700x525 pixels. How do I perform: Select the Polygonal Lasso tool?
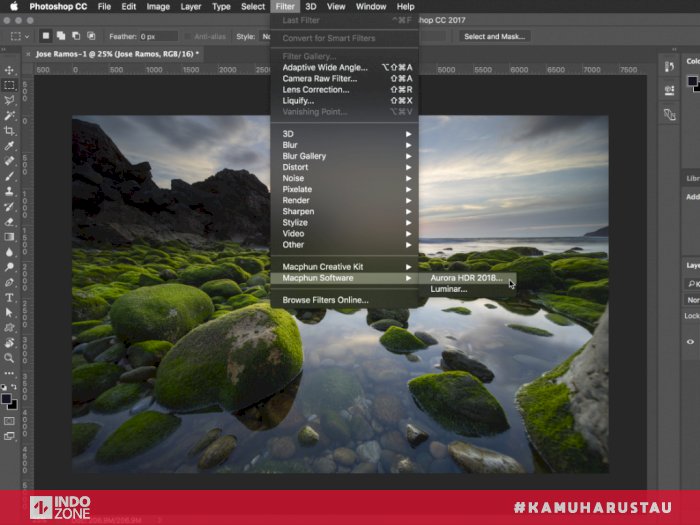point(9,100)
